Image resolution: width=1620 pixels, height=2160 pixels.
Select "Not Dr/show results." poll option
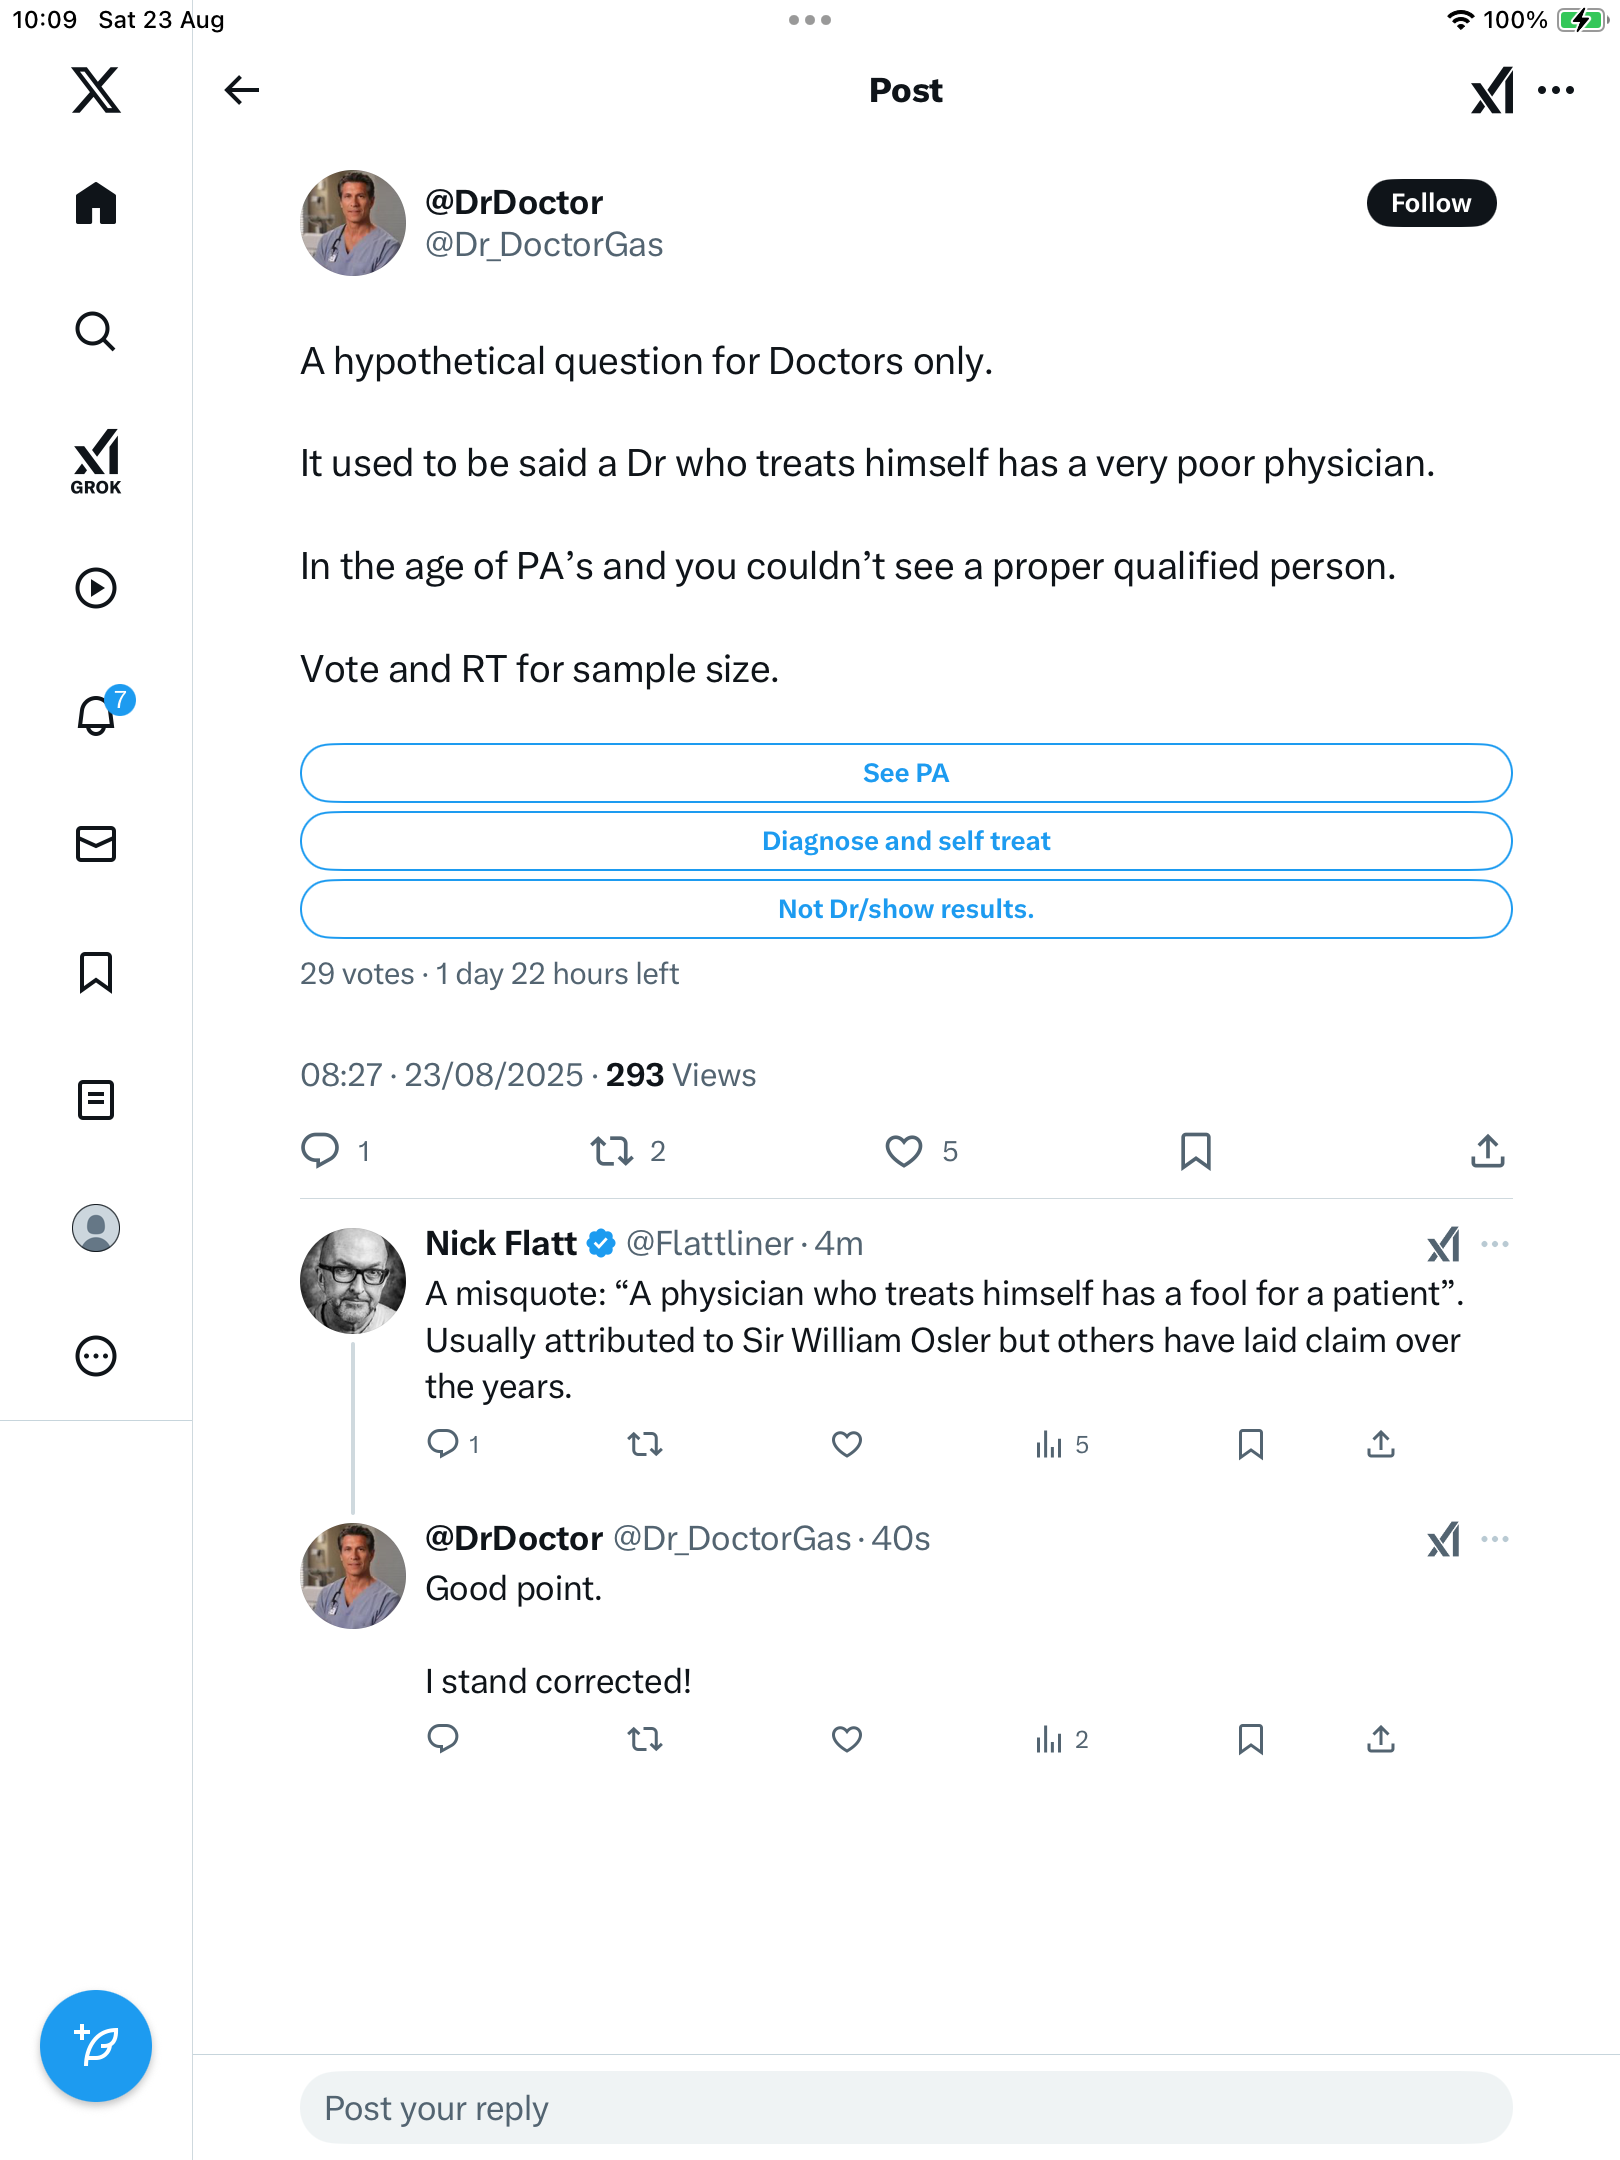click(x=906, y=909)
